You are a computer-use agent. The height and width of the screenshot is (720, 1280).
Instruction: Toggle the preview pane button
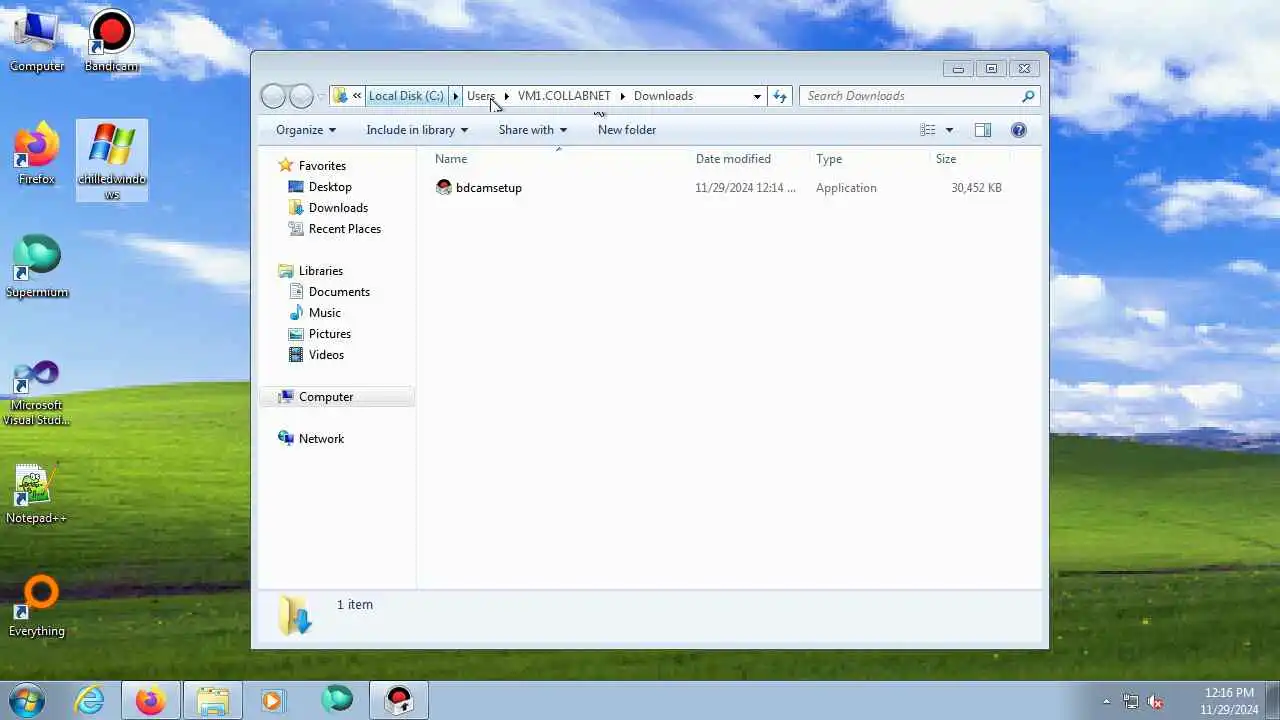point(983,130)
